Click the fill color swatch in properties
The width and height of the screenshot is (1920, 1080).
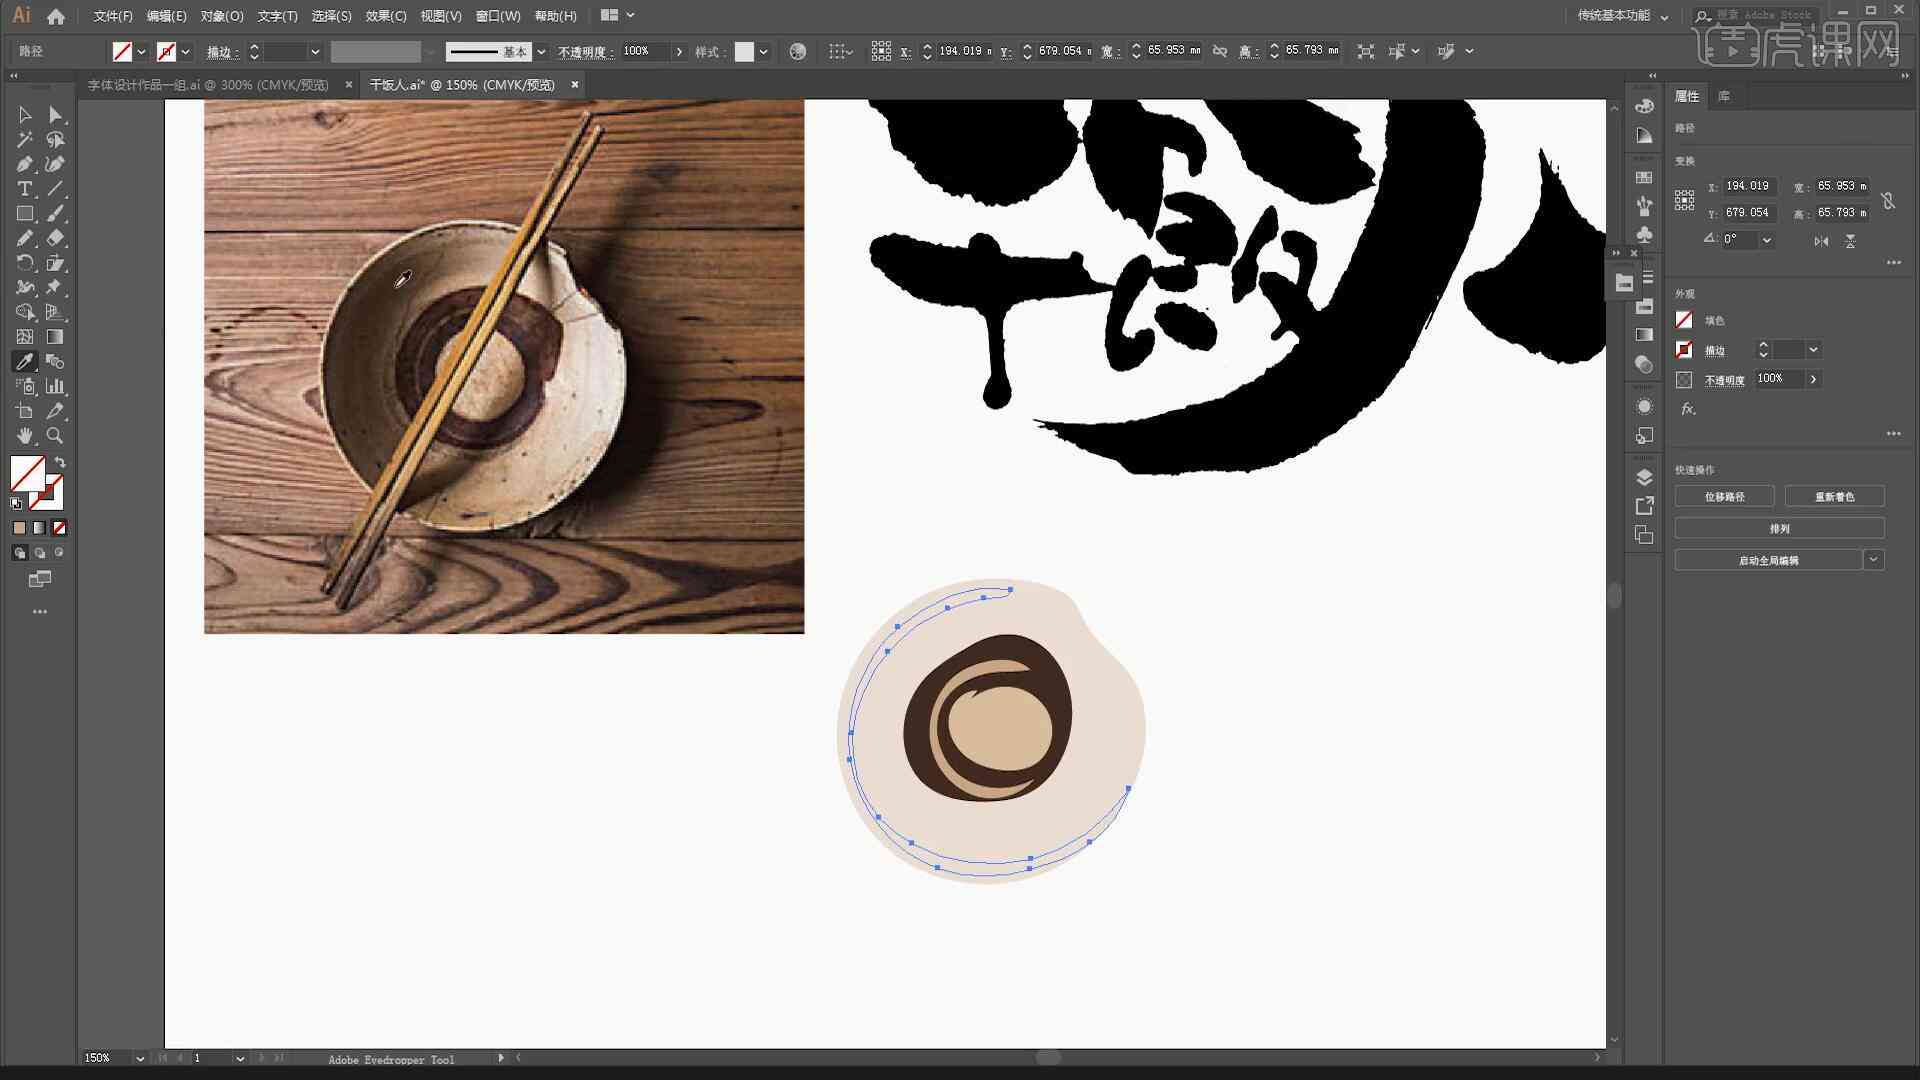tap(1685, 319)
